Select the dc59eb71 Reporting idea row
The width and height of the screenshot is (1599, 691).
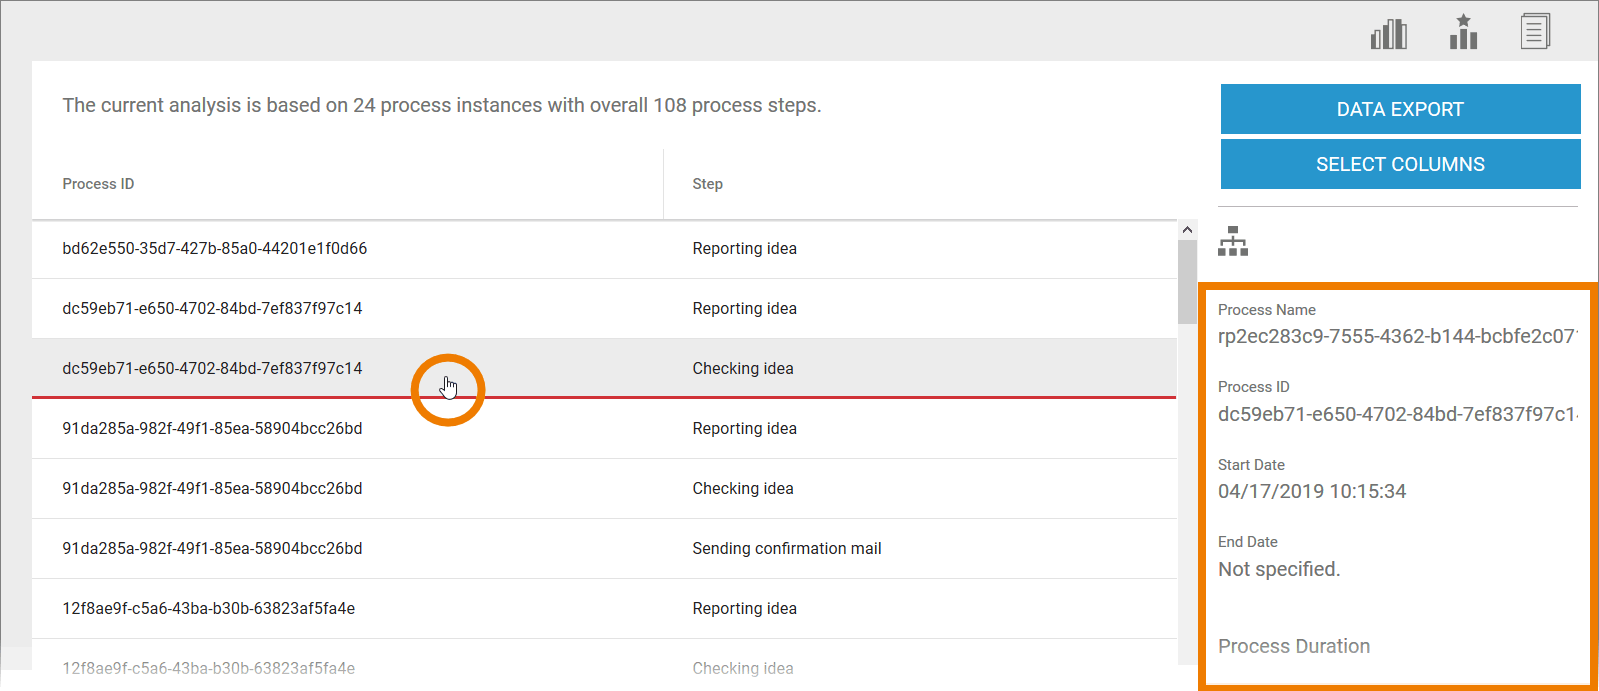(212, 309)
